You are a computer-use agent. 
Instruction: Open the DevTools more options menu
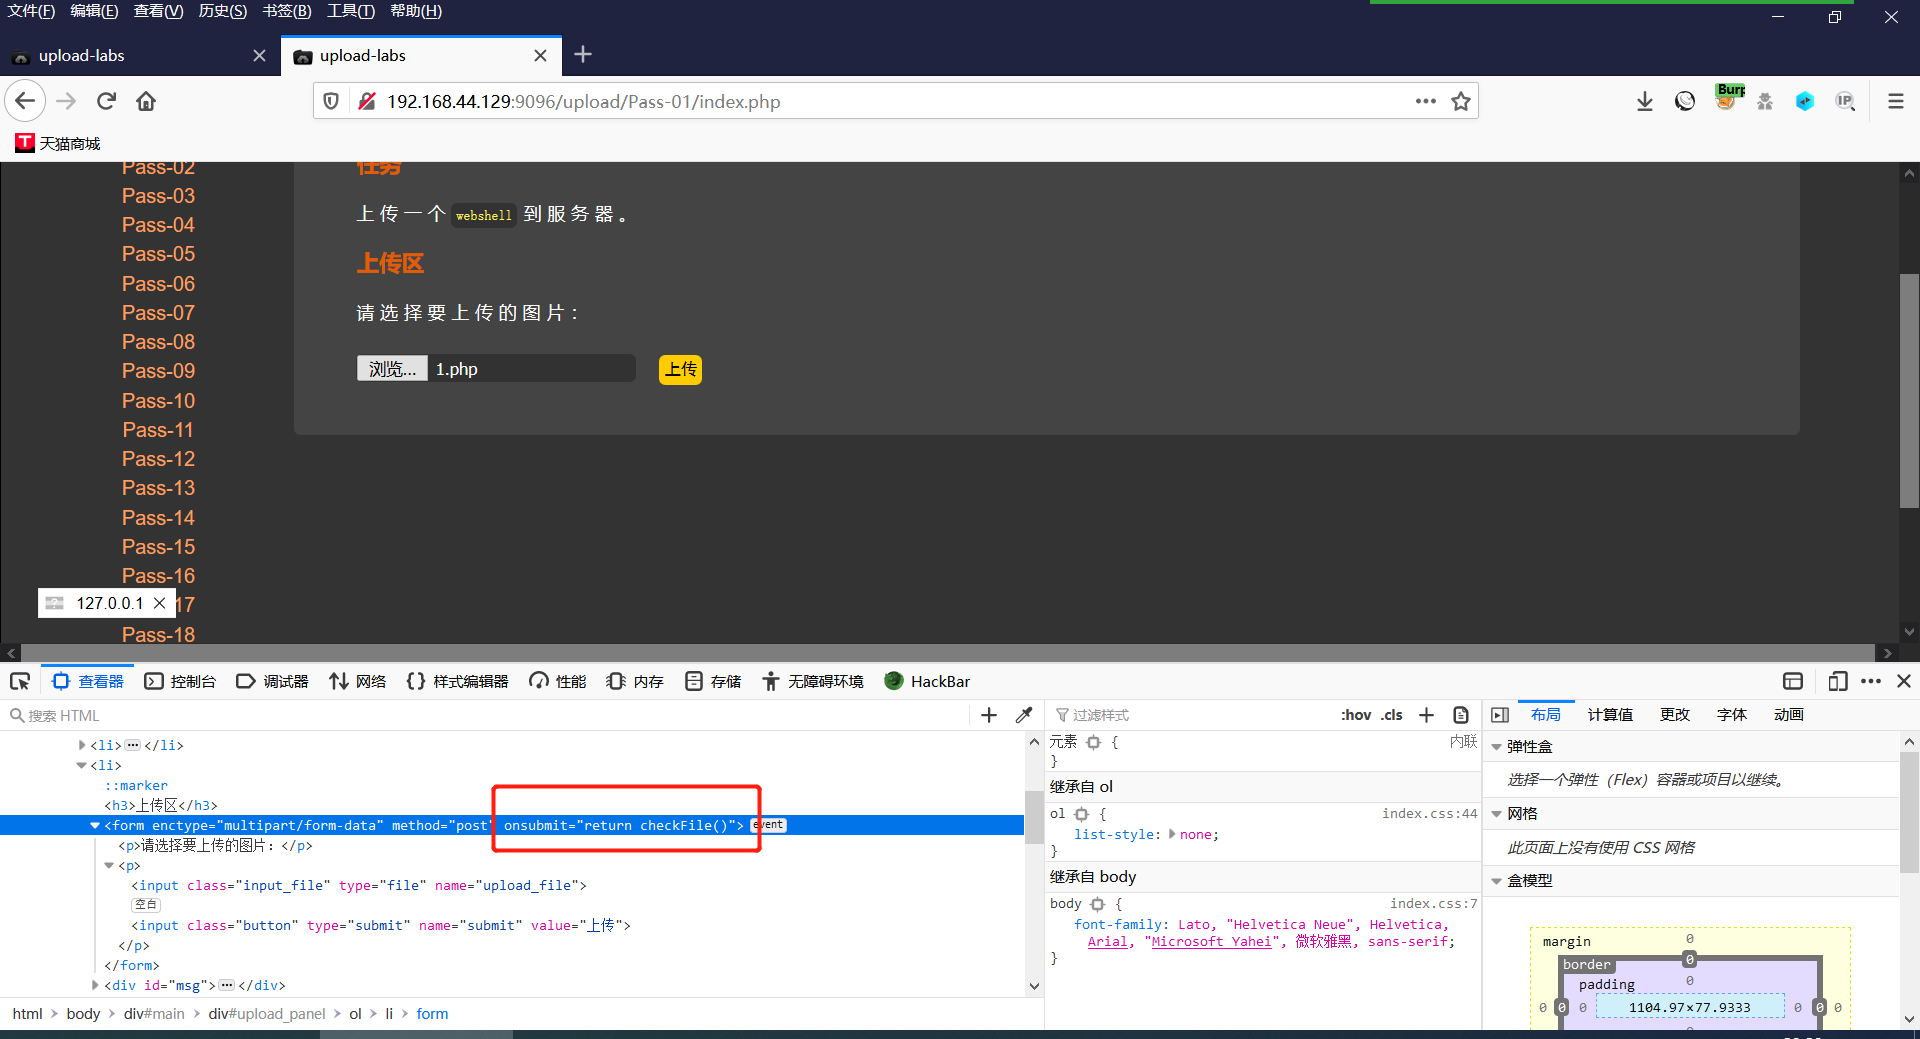tap(1871, 682)
